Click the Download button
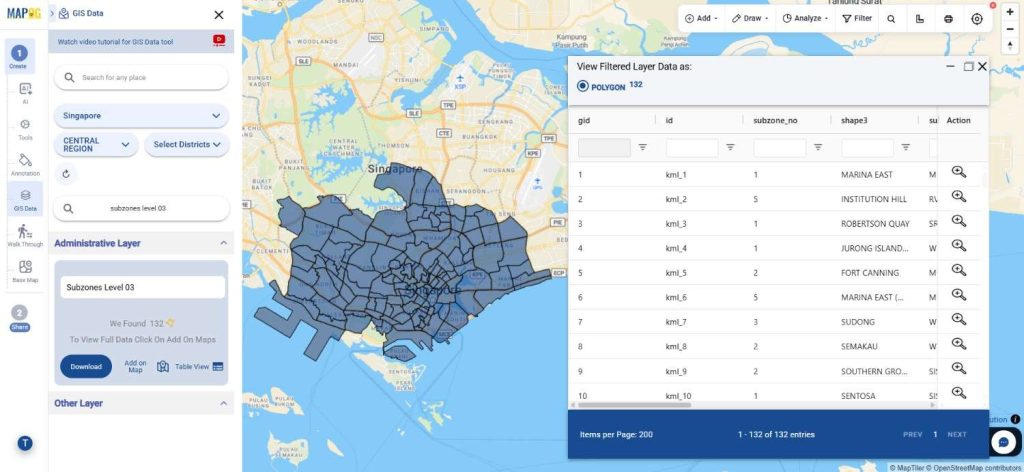 [x=86, y=367]
